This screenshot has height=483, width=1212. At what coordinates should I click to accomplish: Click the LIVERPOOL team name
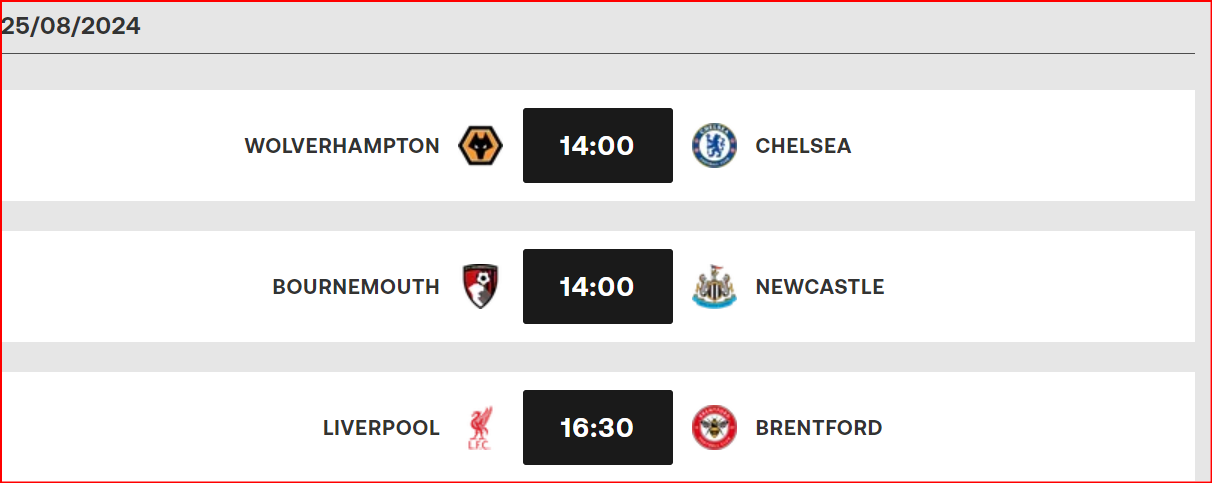(381, 428)
